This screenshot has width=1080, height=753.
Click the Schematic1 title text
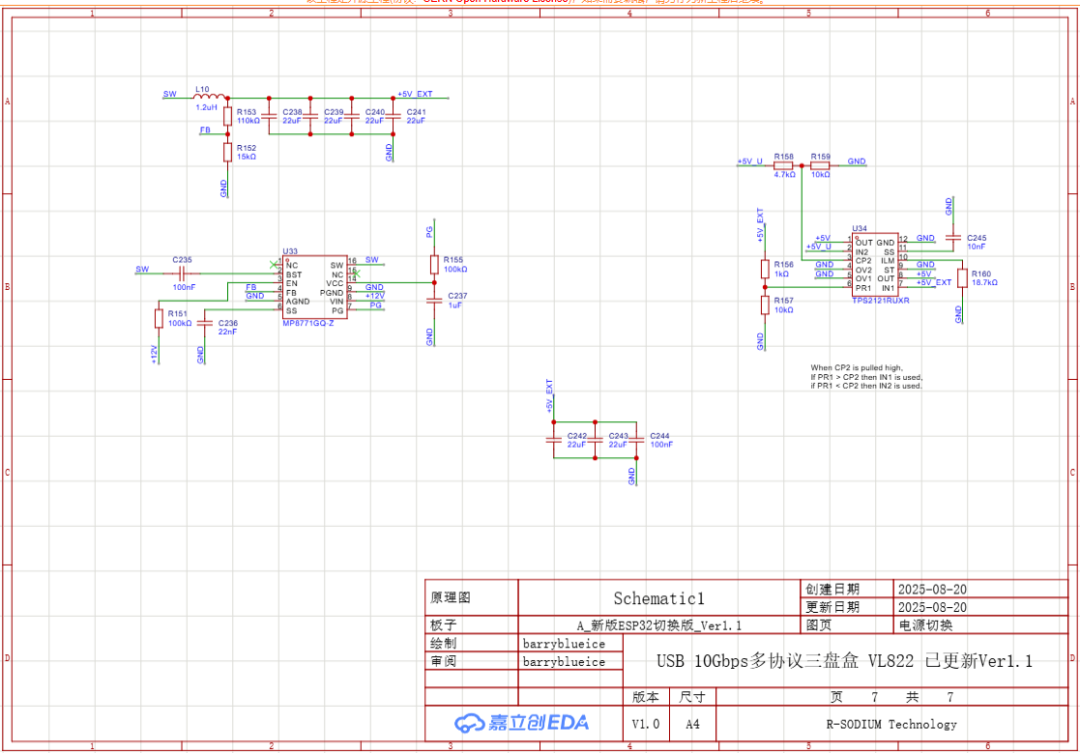coord(658,598)
